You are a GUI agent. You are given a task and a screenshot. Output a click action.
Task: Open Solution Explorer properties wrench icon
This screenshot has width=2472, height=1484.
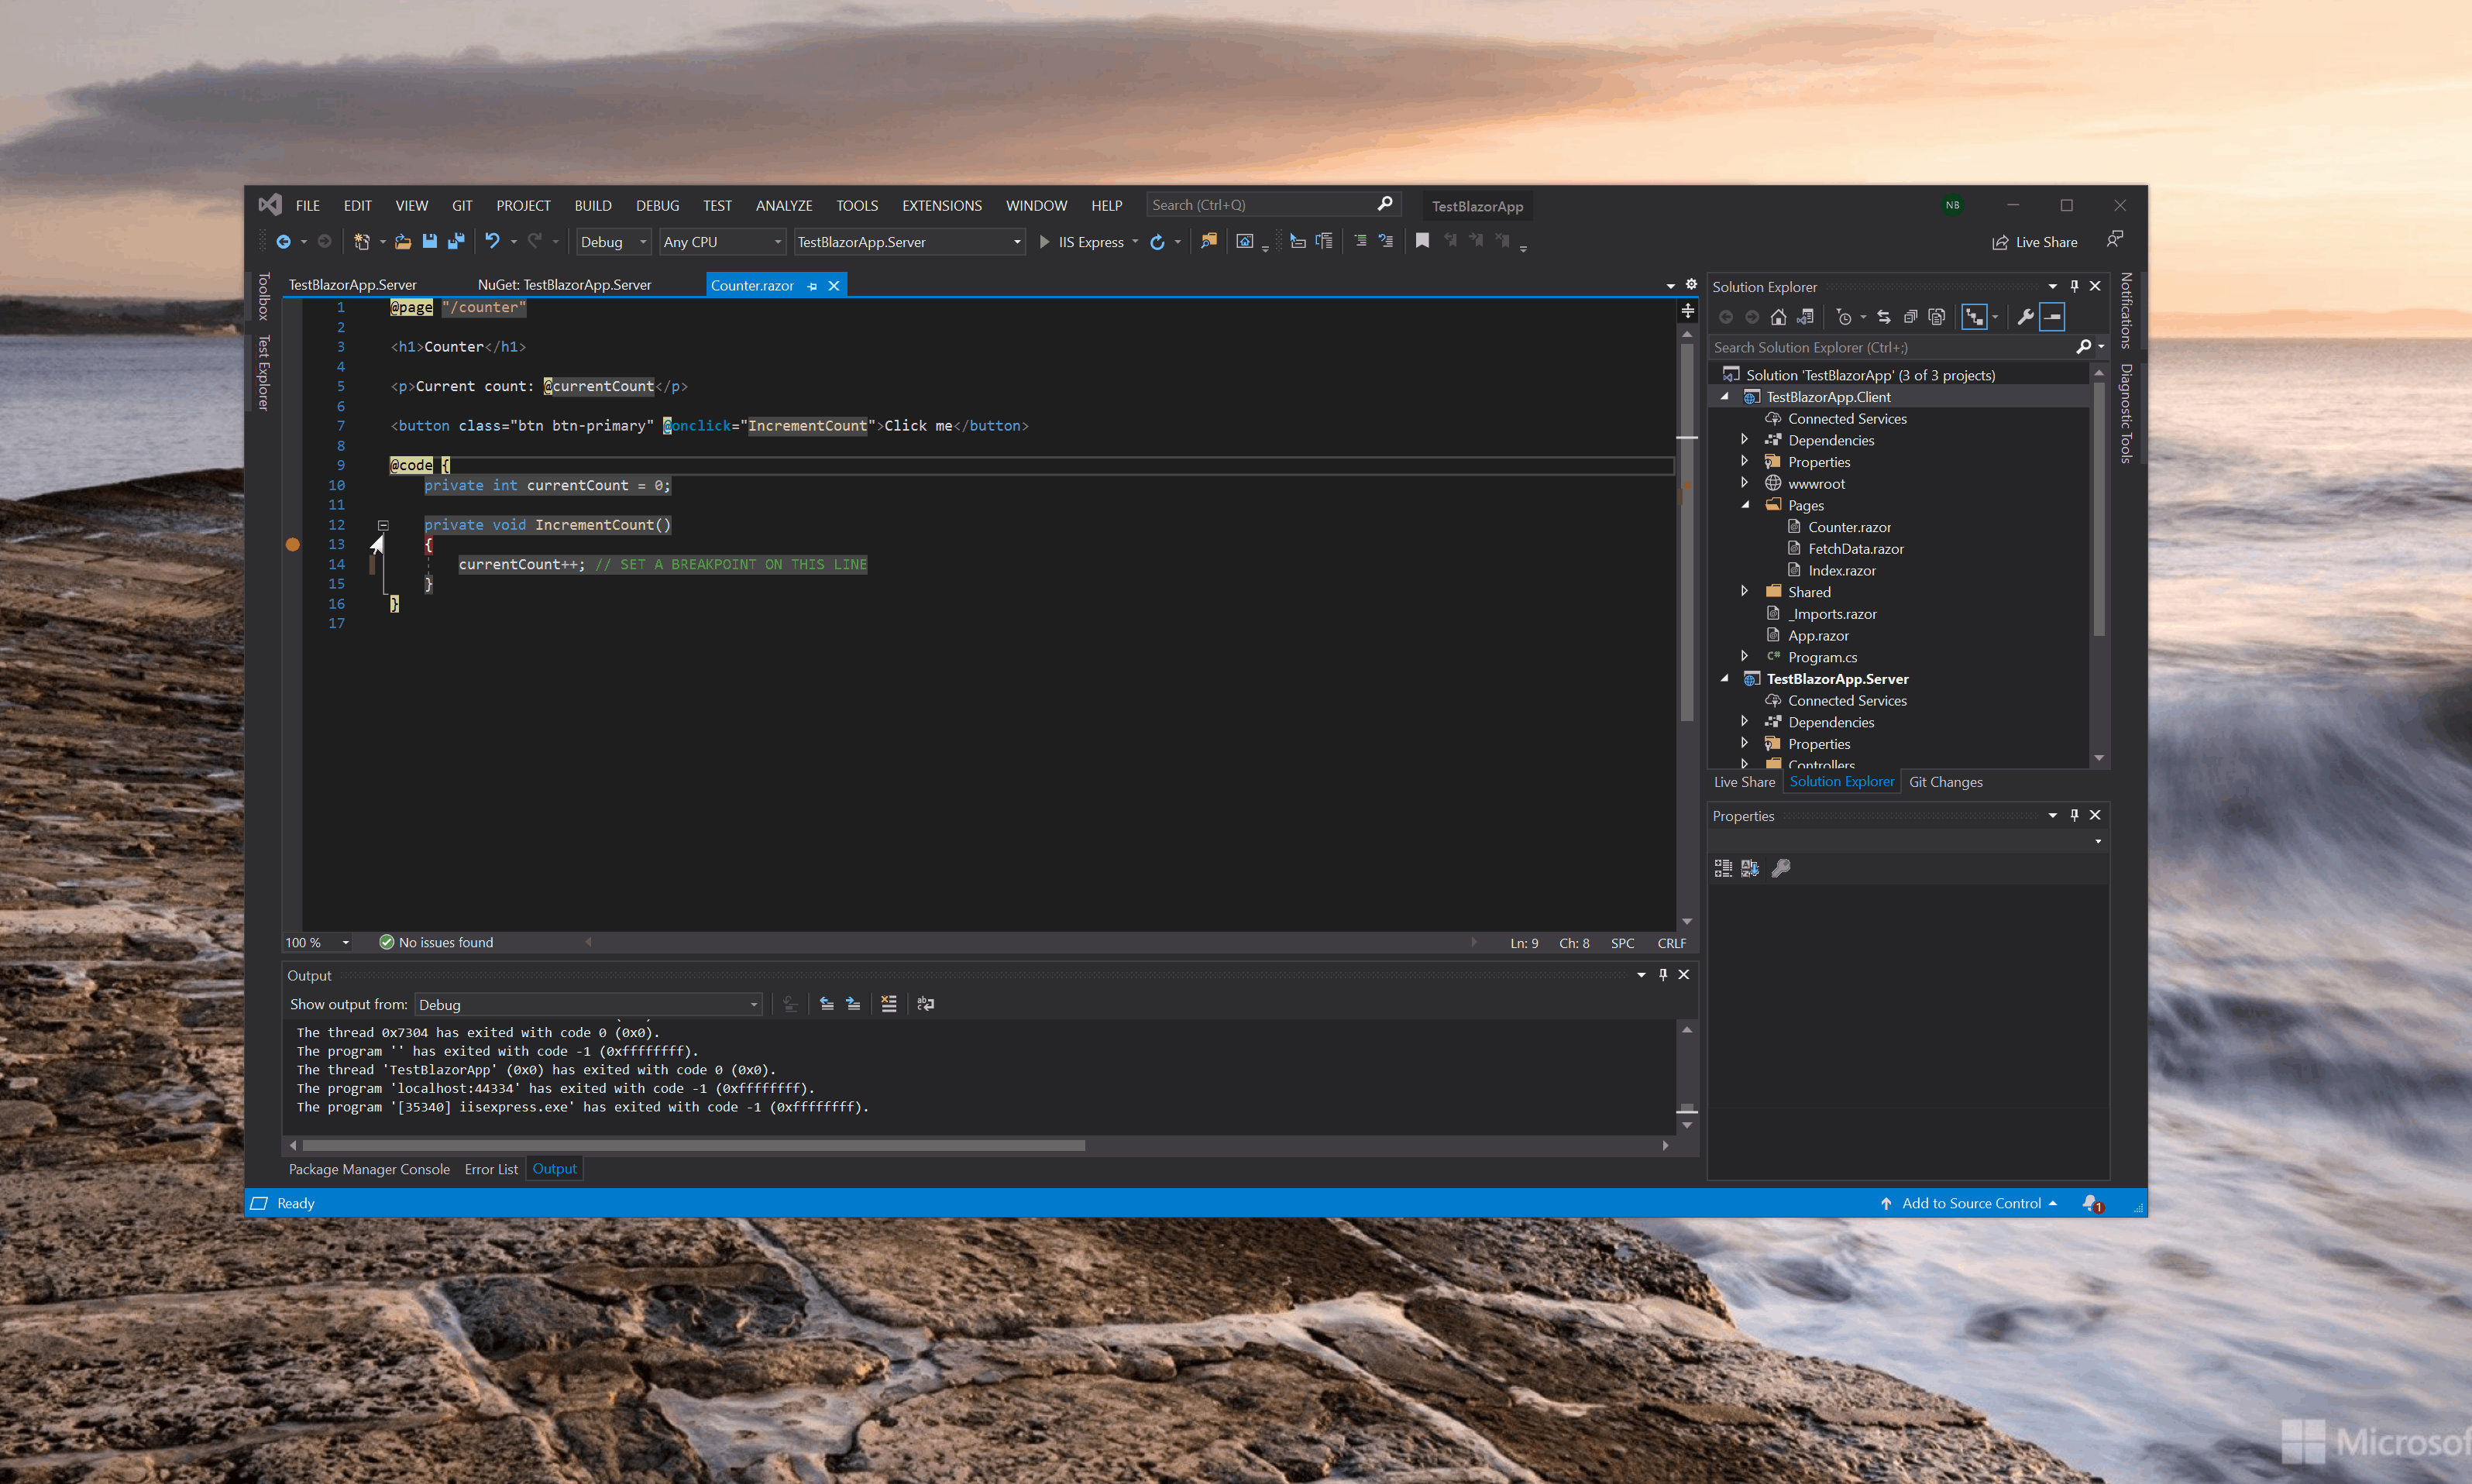point(2025,317)
